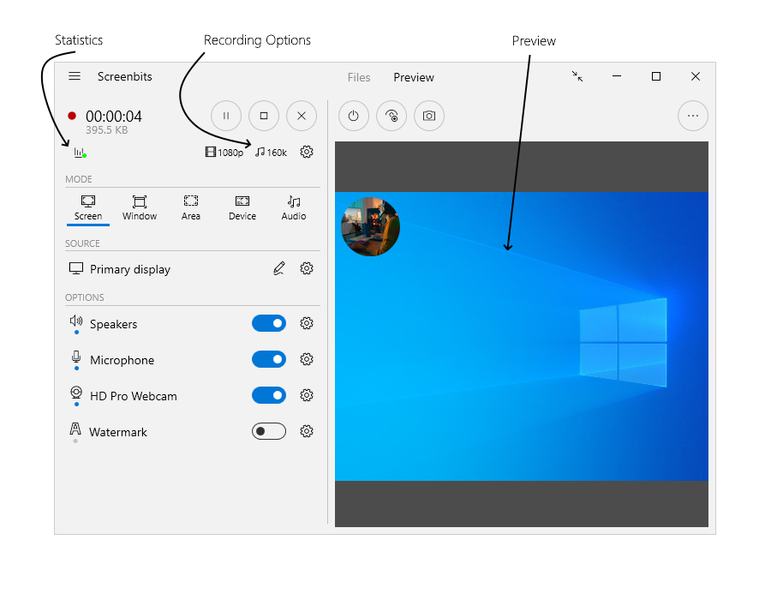The height and width of the screenshot is (600, 771).
Task: Switch to the Files tab
Action: coord(359,77)
